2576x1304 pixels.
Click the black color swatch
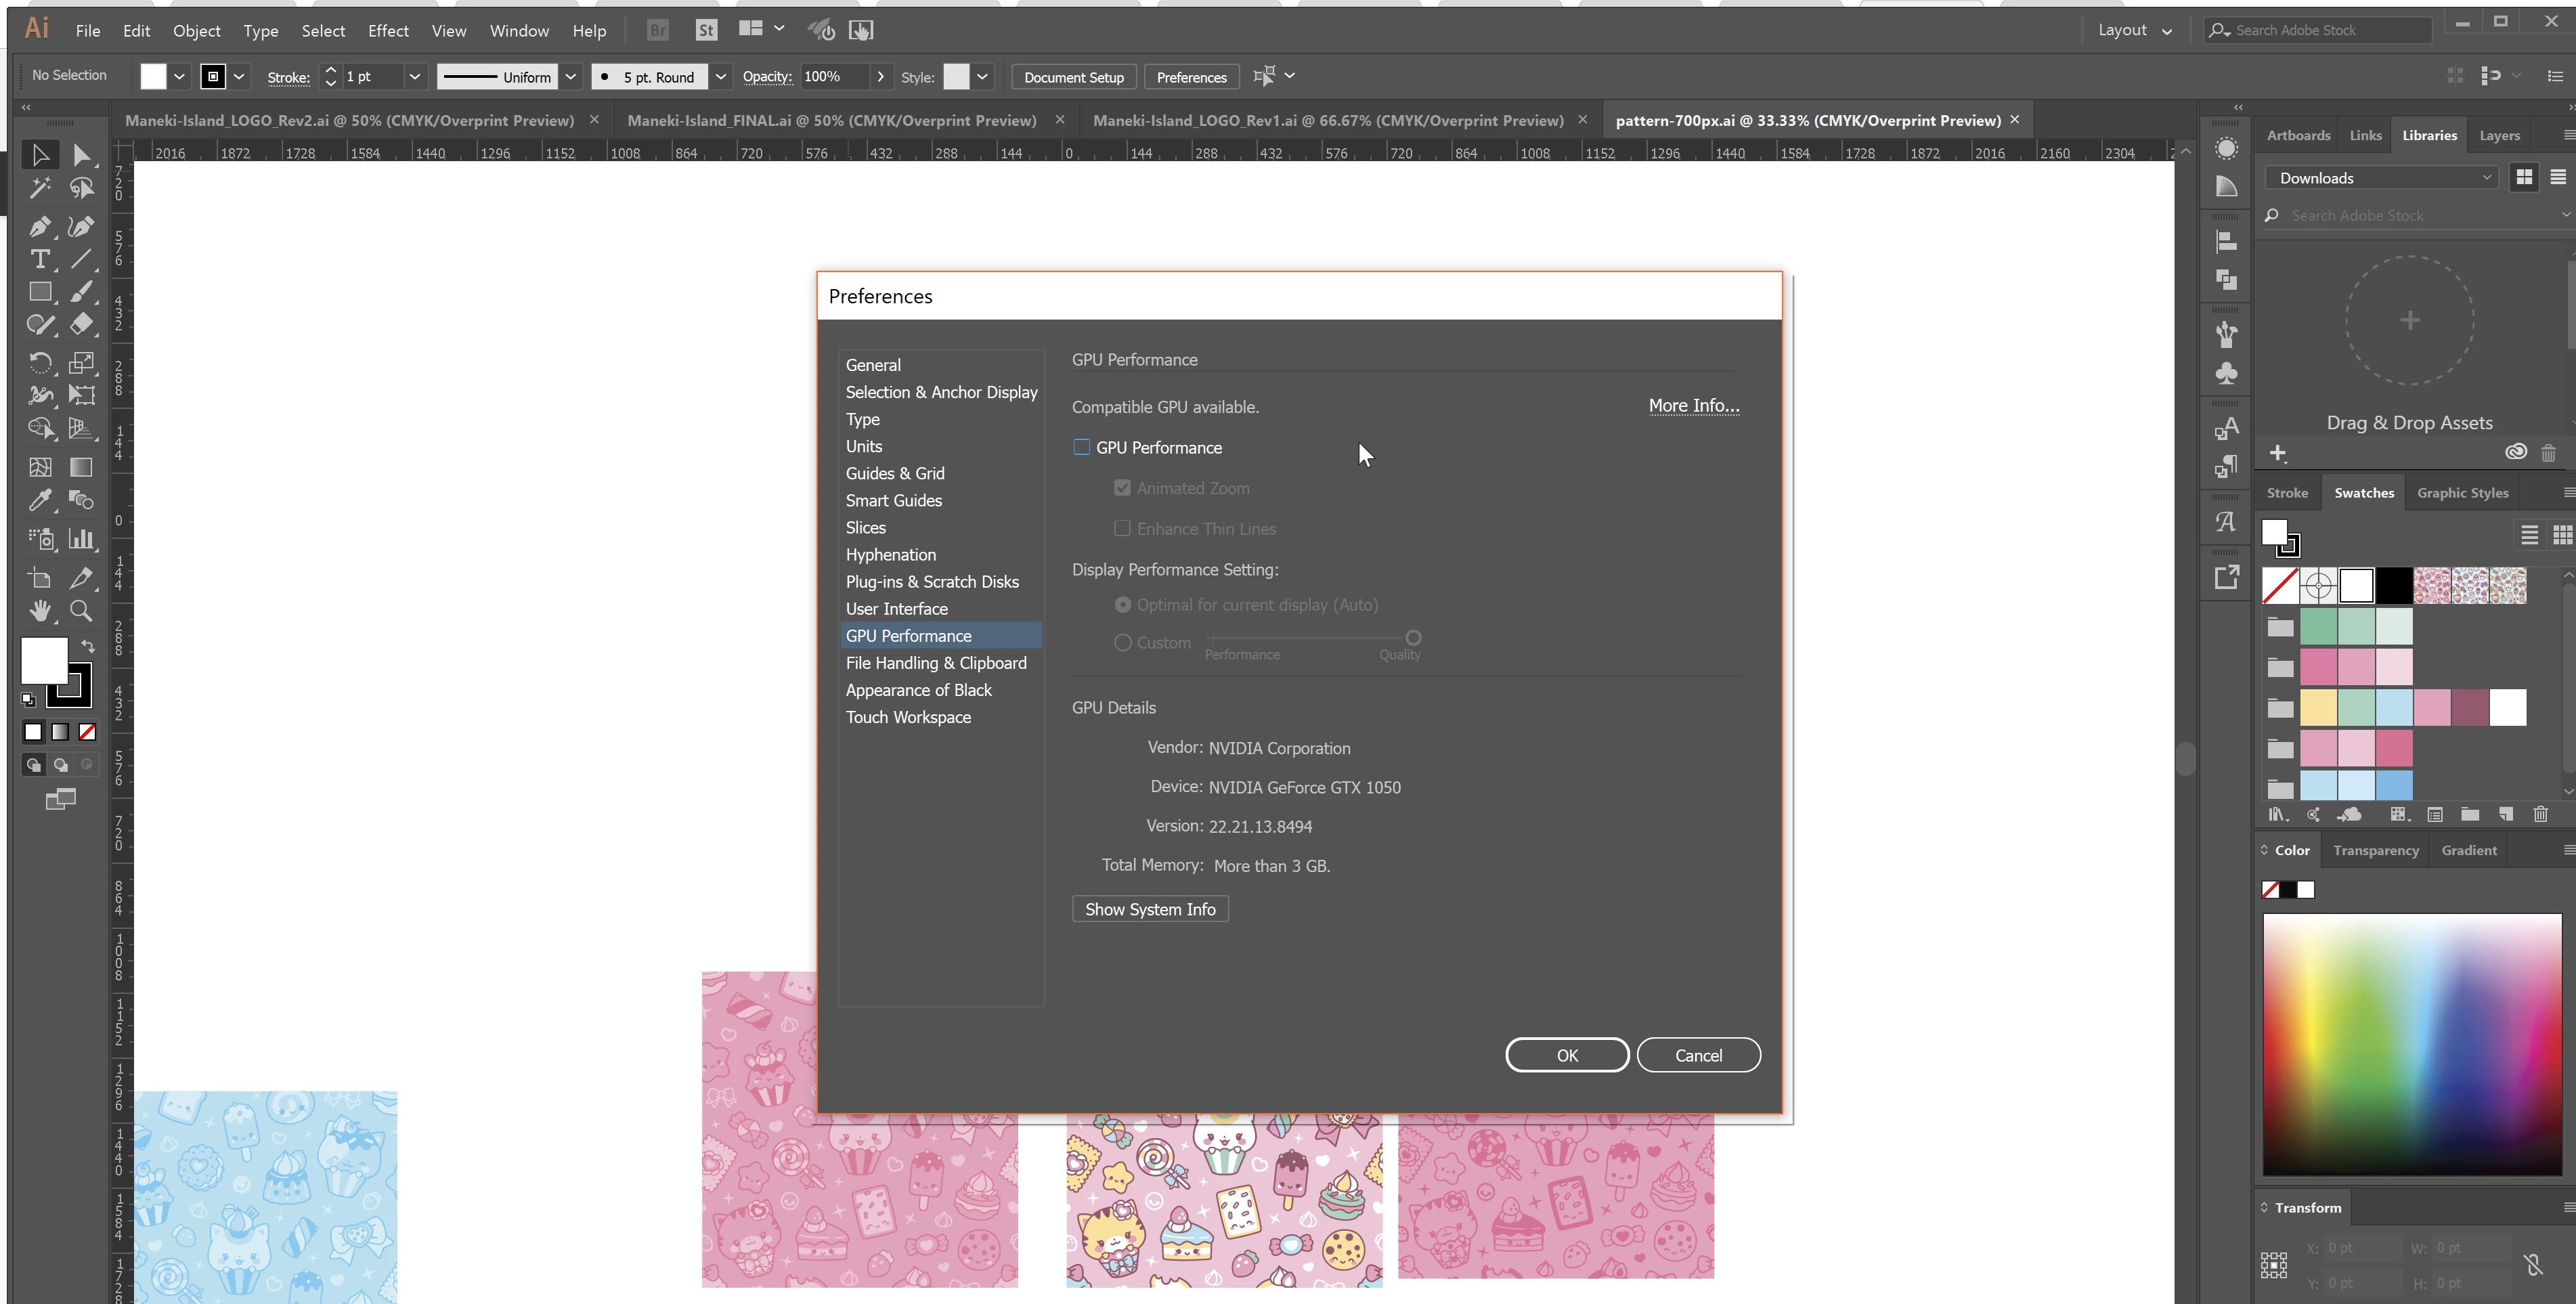coord(2394,586)
